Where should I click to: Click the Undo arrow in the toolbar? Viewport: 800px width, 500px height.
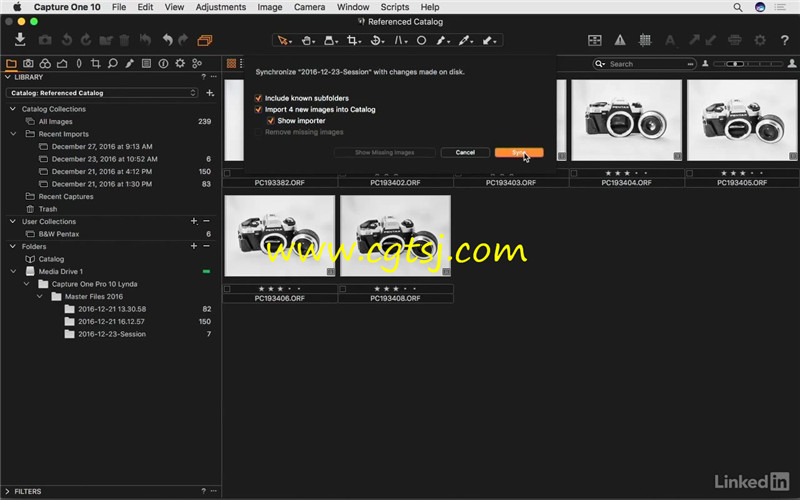[x=167, y=40]
